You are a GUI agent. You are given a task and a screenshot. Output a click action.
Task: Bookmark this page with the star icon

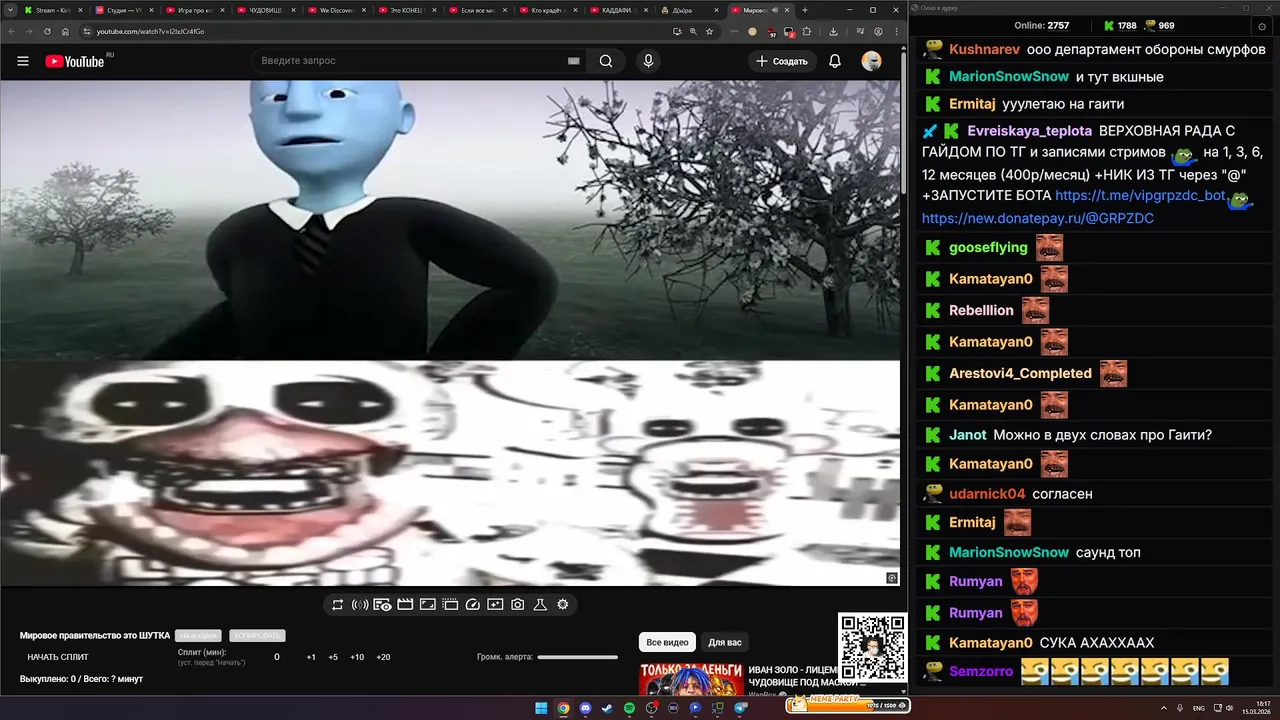tap(710, 31)
